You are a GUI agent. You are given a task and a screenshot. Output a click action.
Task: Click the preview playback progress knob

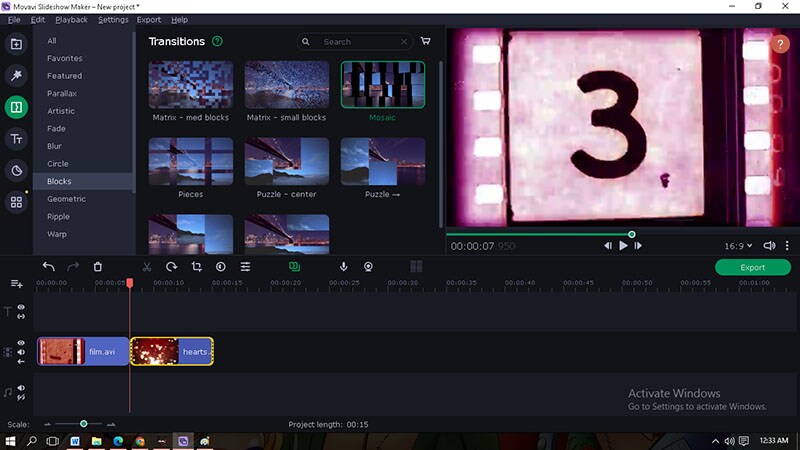pyautogui.click(x=632, y=234)
